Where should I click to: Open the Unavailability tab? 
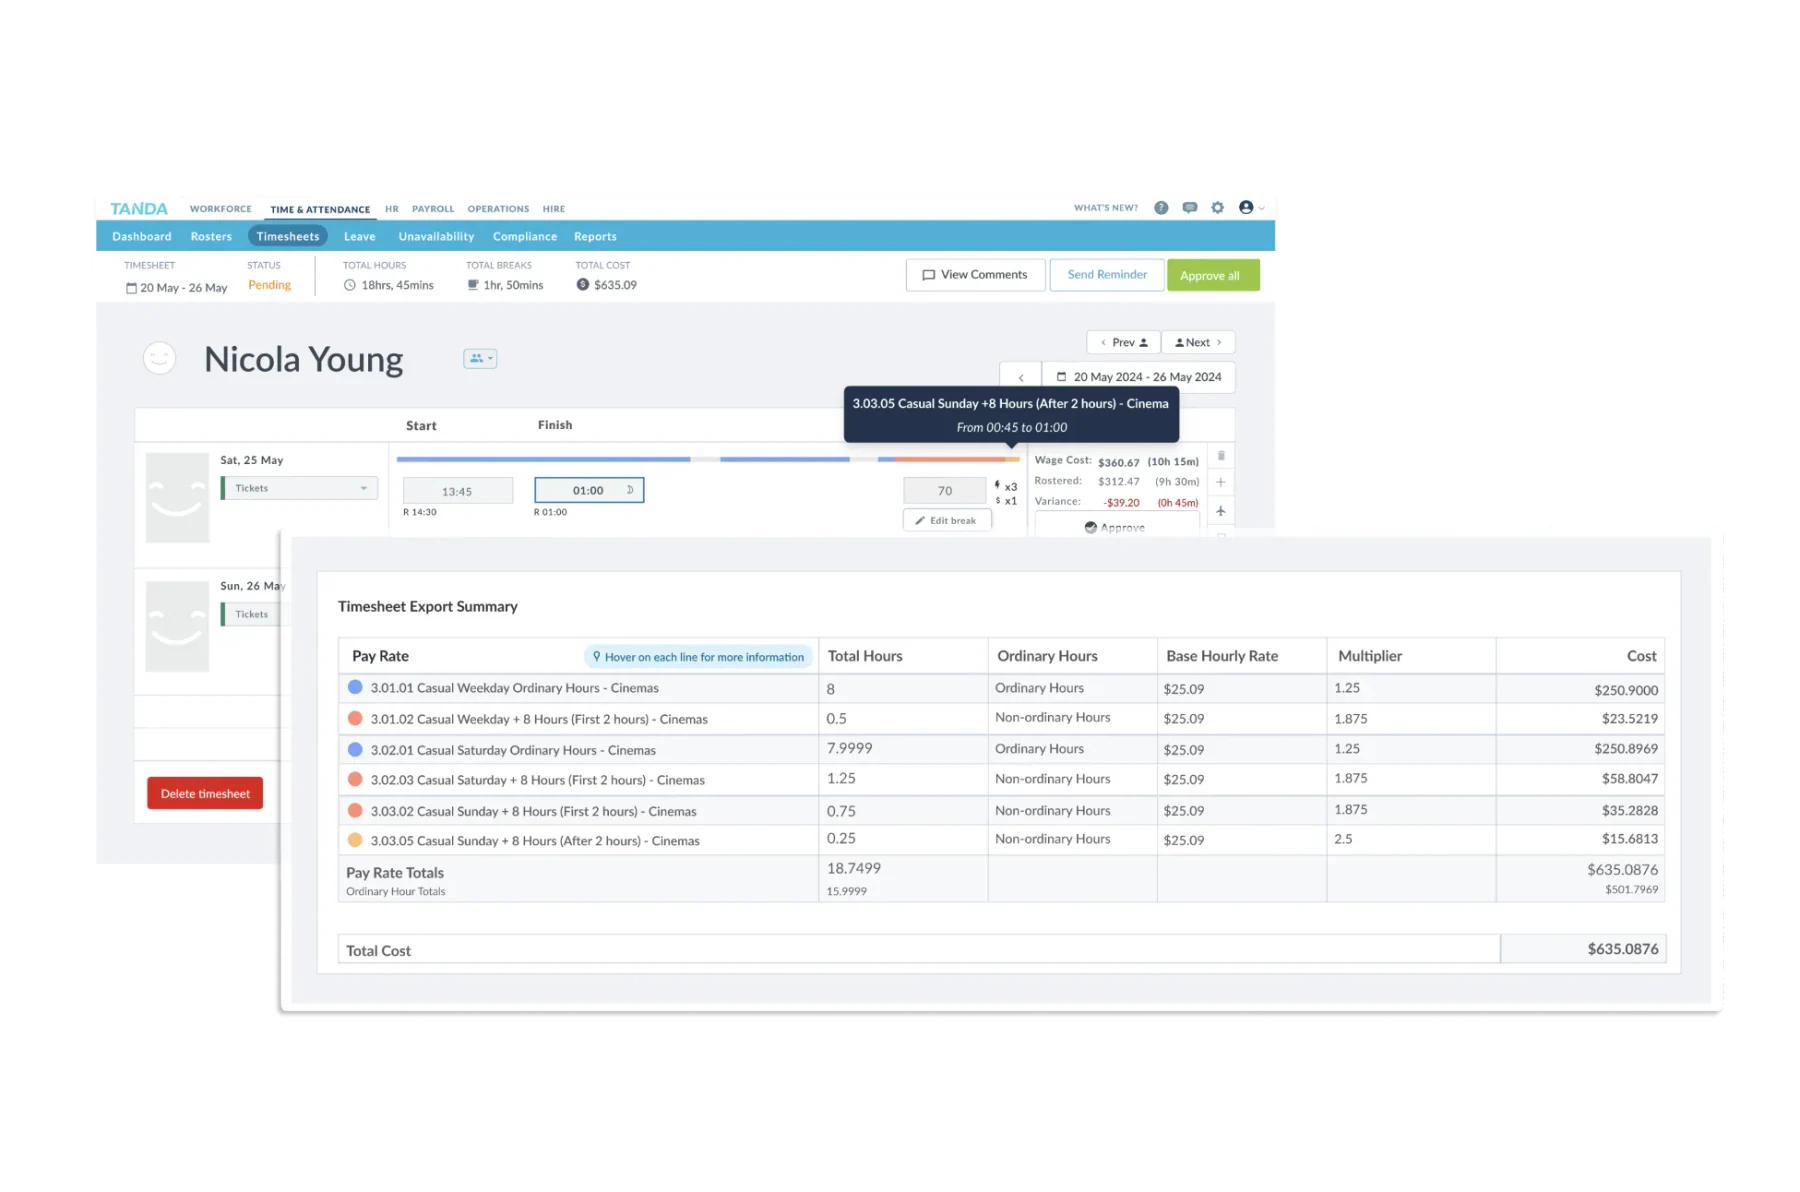436,237
